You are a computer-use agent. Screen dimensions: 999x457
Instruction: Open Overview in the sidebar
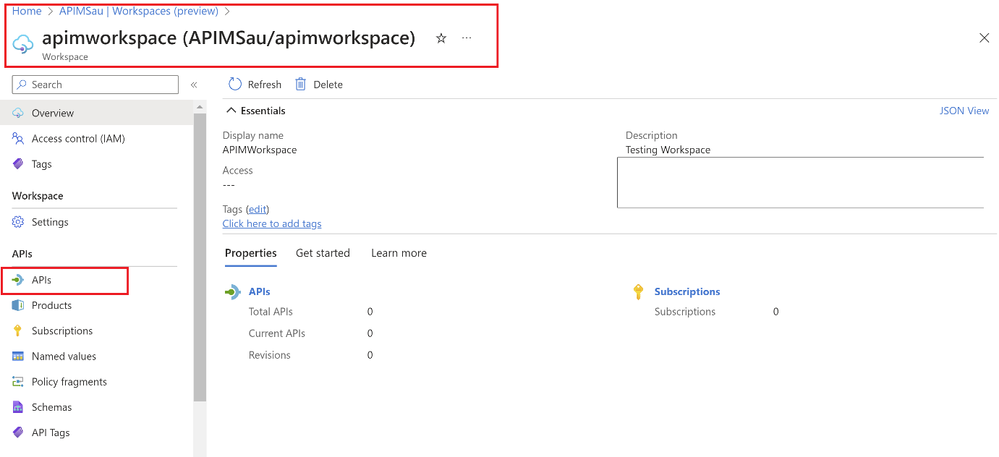pos(97,113)
